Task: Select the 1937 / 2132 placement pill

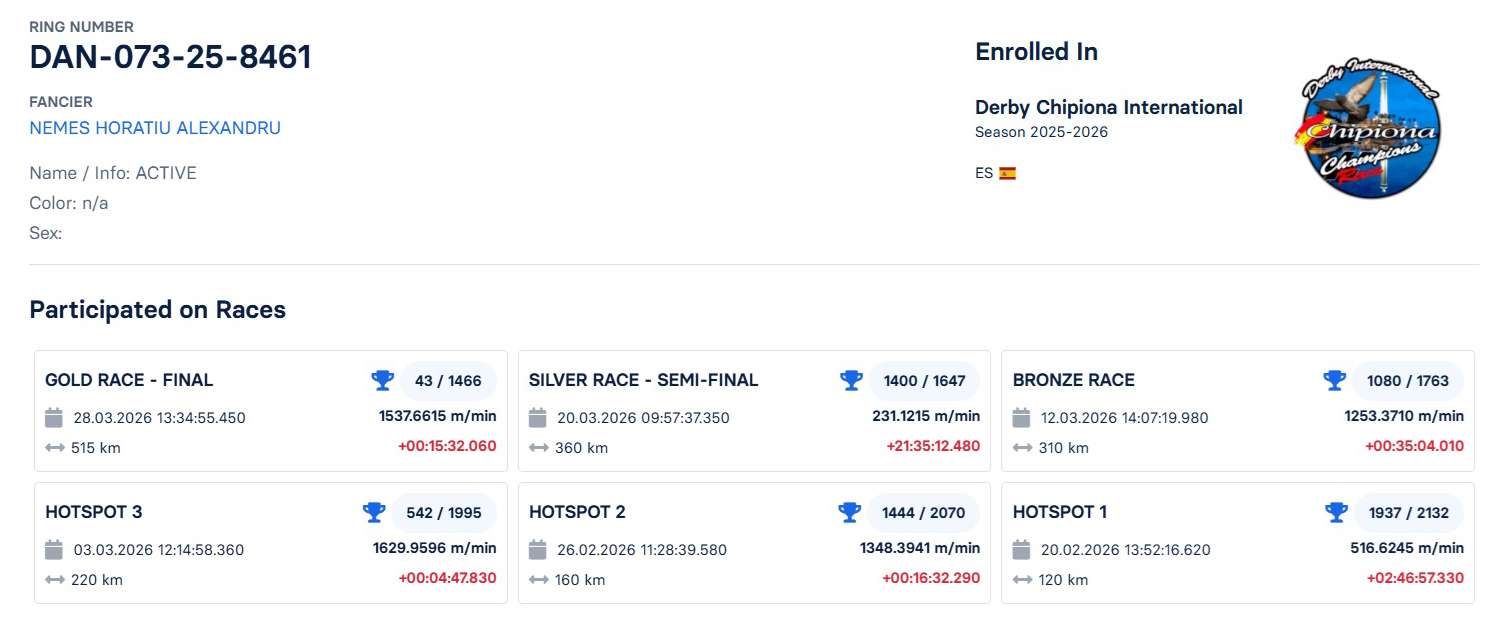Action: tap(1409, 512)
